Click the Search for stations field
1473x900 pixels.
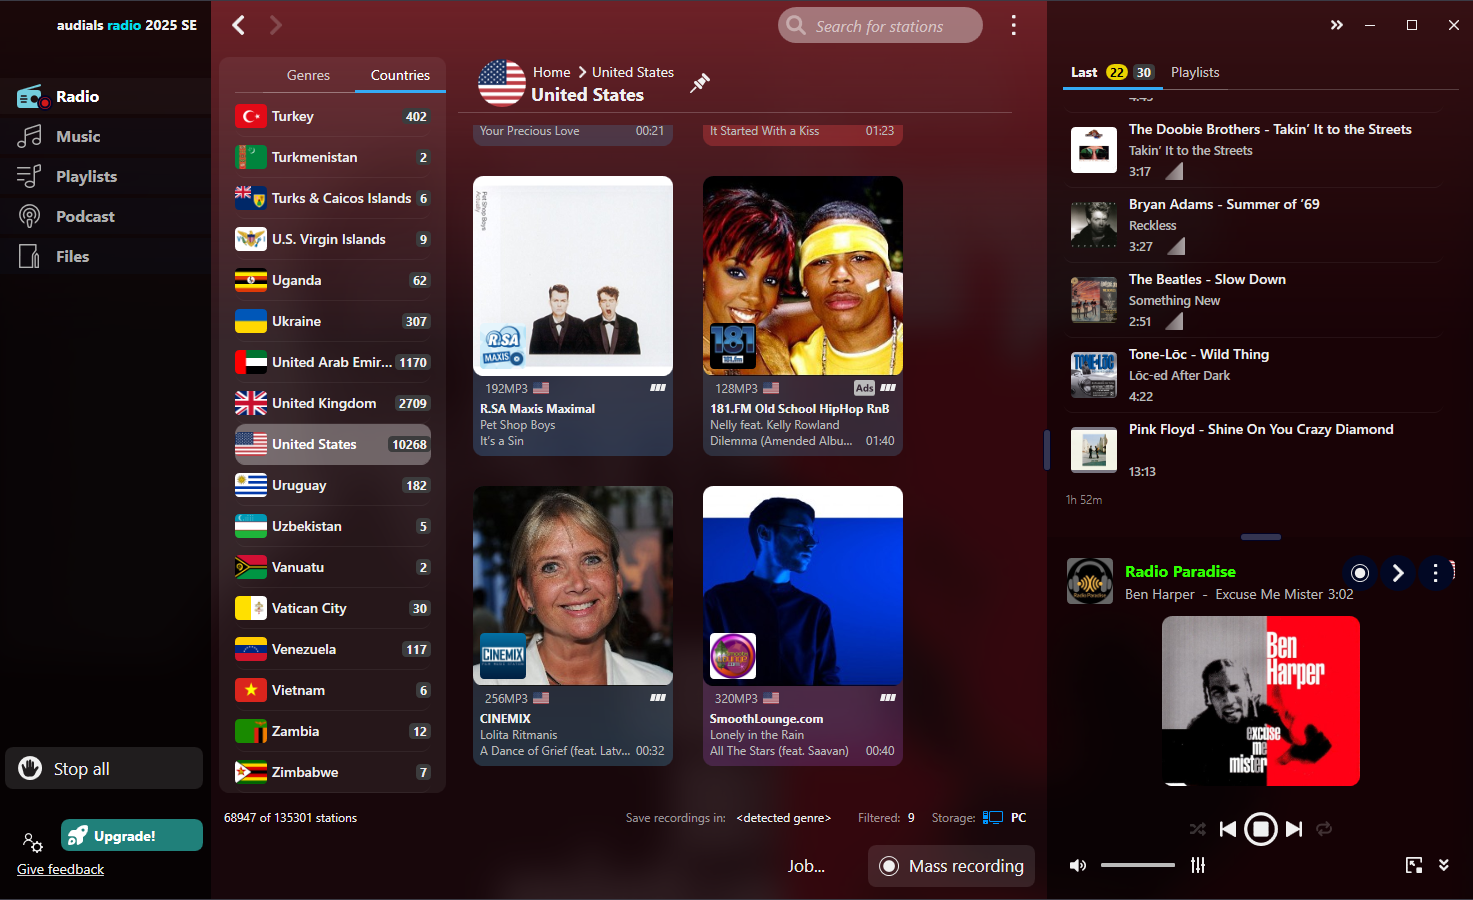(x=880, y=26)
